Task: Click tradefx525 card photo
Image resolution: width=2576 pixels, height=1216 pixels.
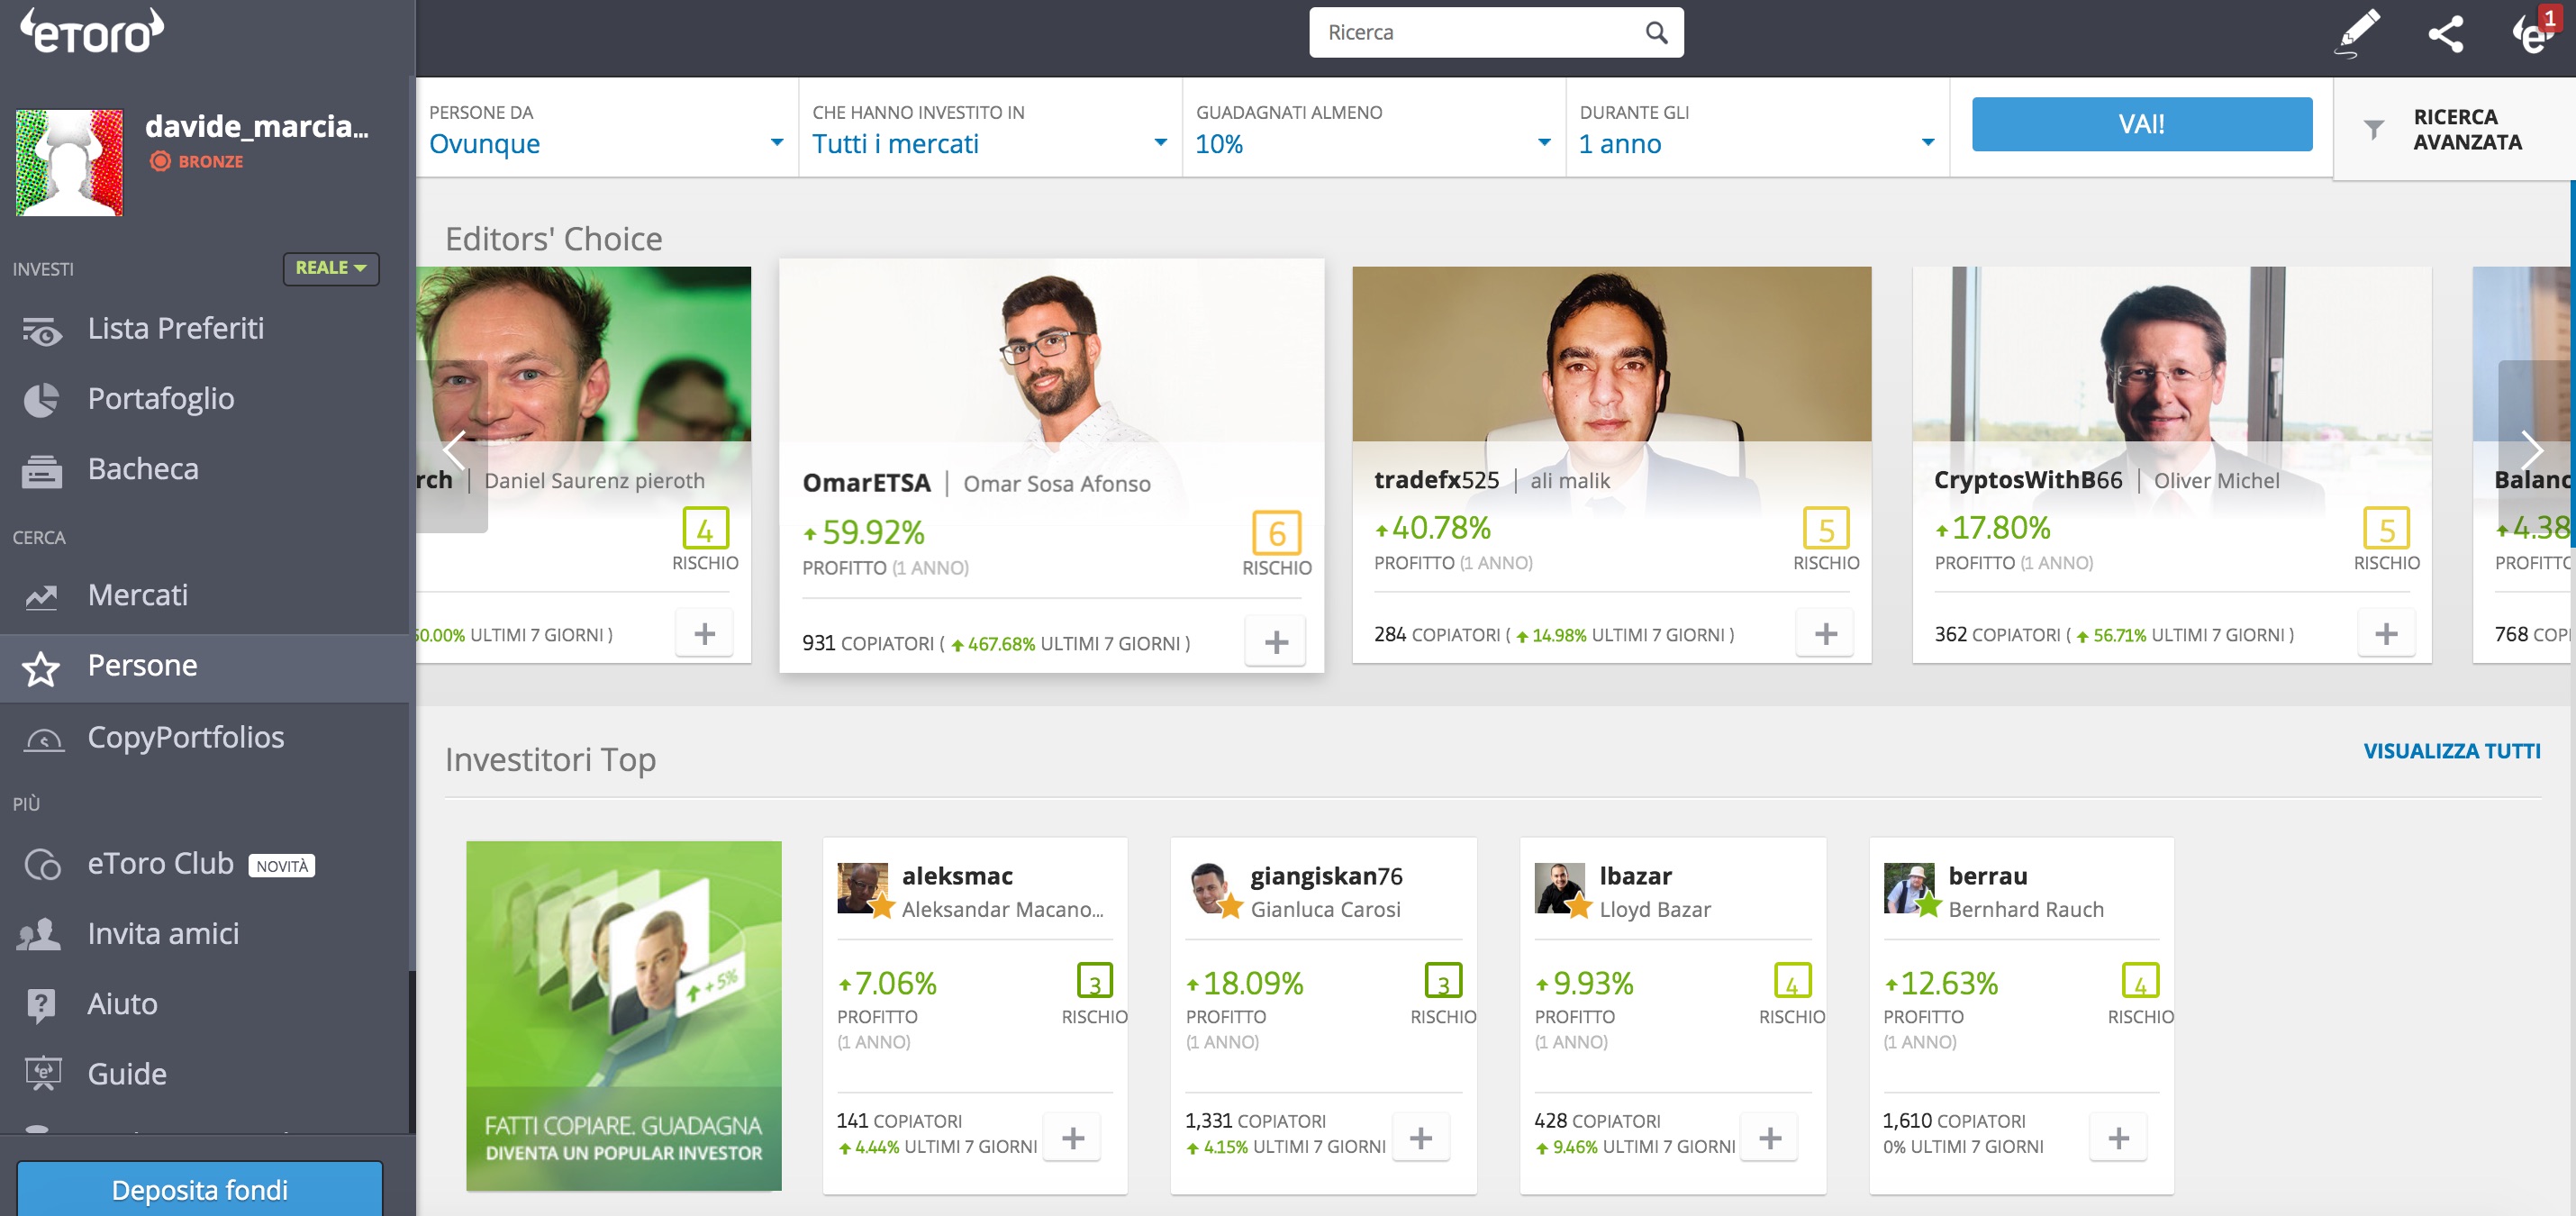Action: (x=1611, y=354)
